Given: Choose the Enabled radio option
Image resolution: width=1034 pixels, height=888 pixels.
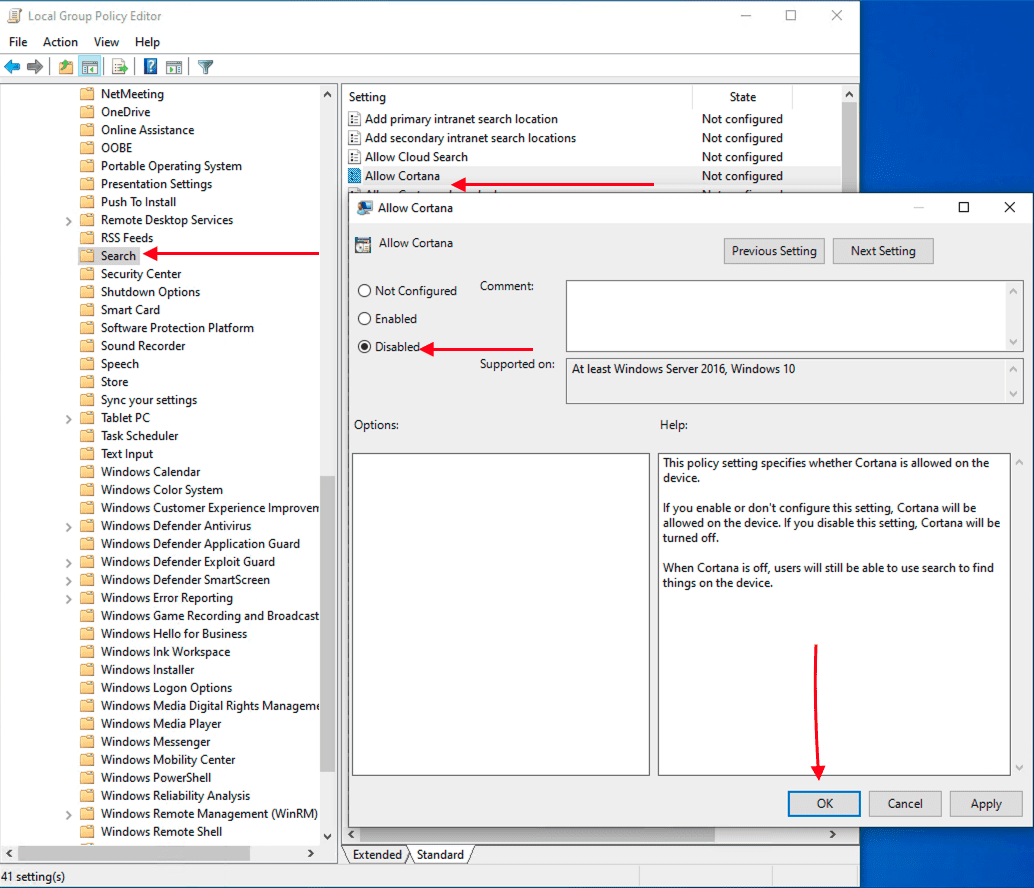Looking at the screenshot, I should [364, 319].
